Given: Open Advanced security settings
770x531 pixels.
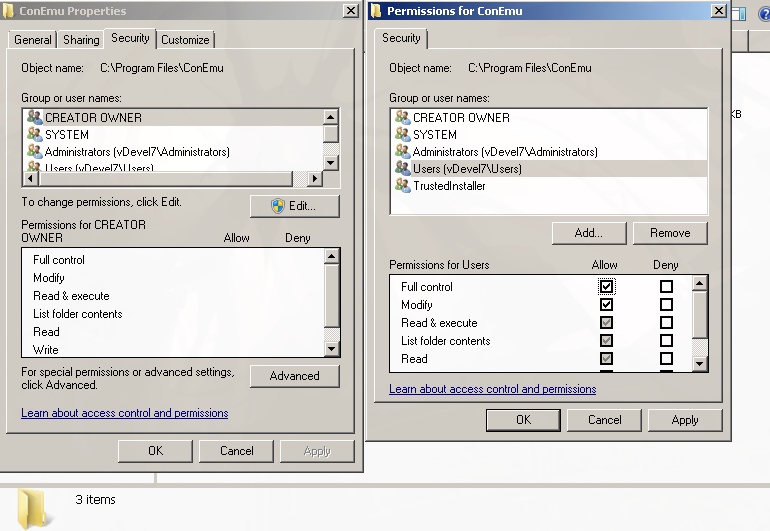Looking at the screenshot, I should point(295,376).
